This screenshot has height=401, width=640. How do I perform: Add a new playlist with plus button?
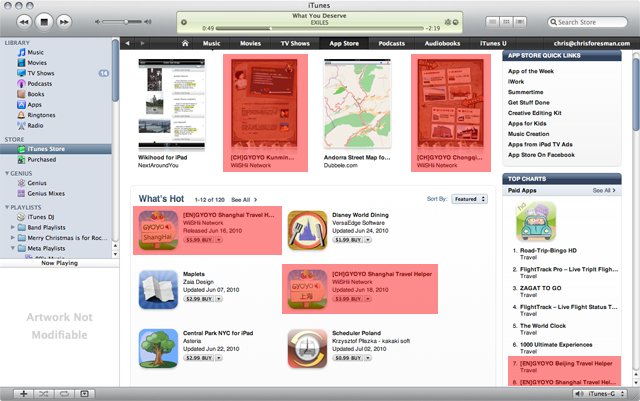(x=24, y=394)
